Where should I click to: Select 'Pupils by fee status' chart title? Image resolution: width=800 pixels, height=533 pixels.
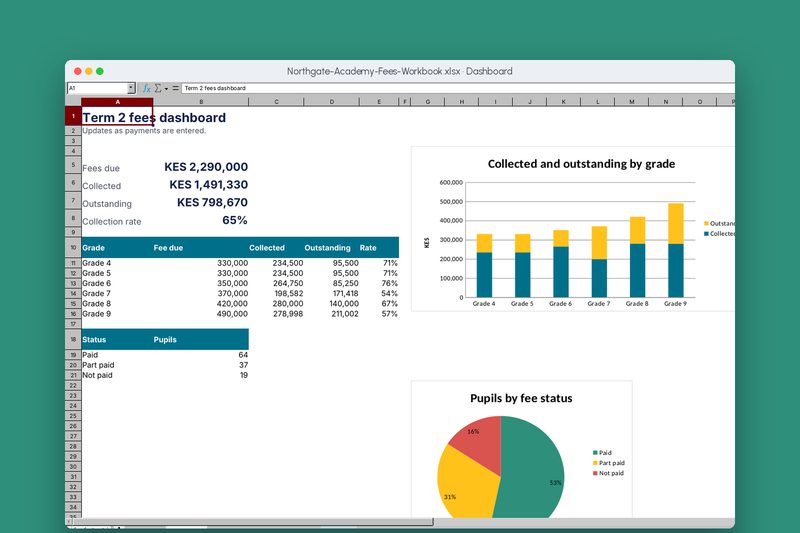[x=521, y=398]
